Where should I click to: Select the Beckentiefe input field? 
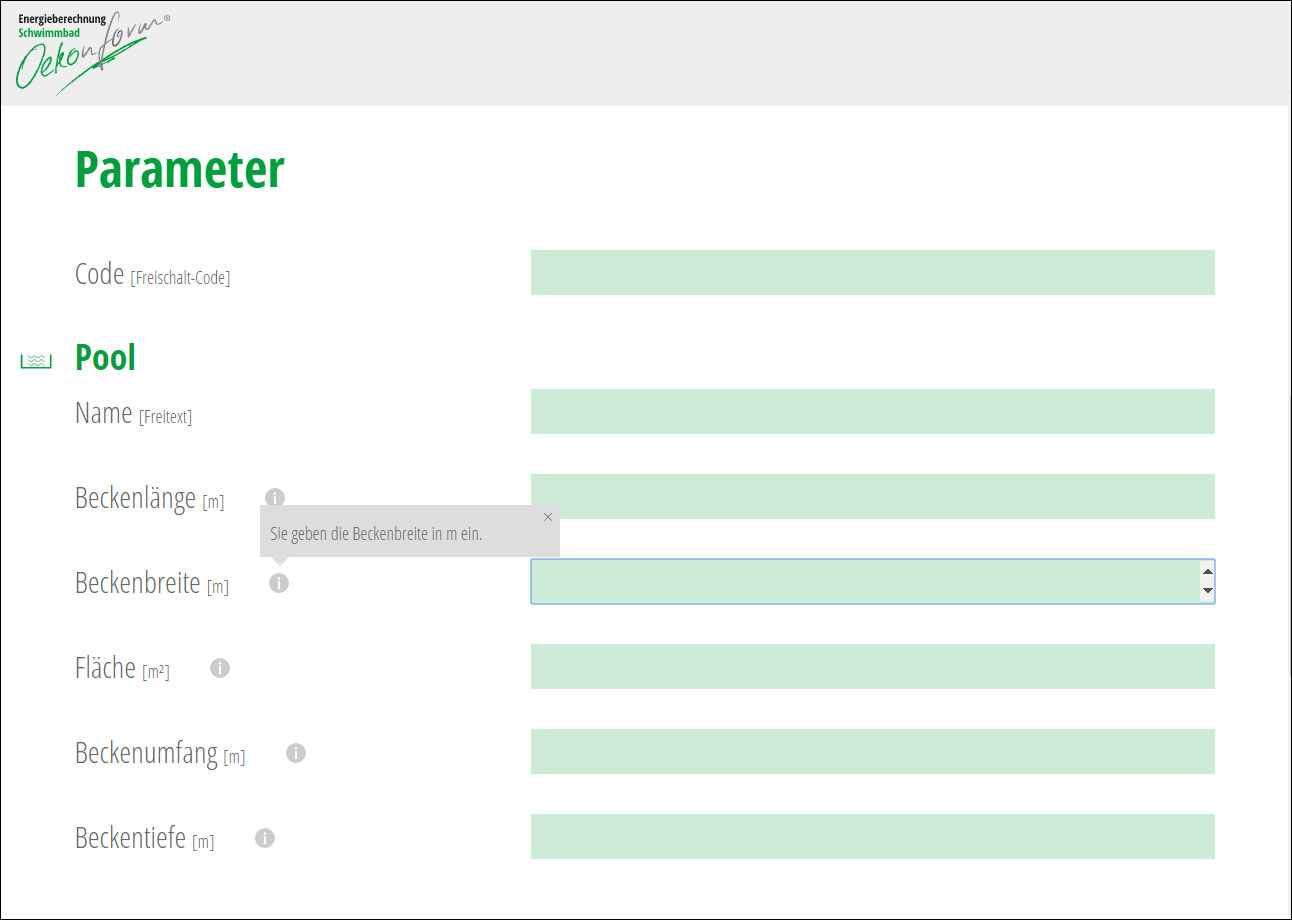tap(872, 836)
